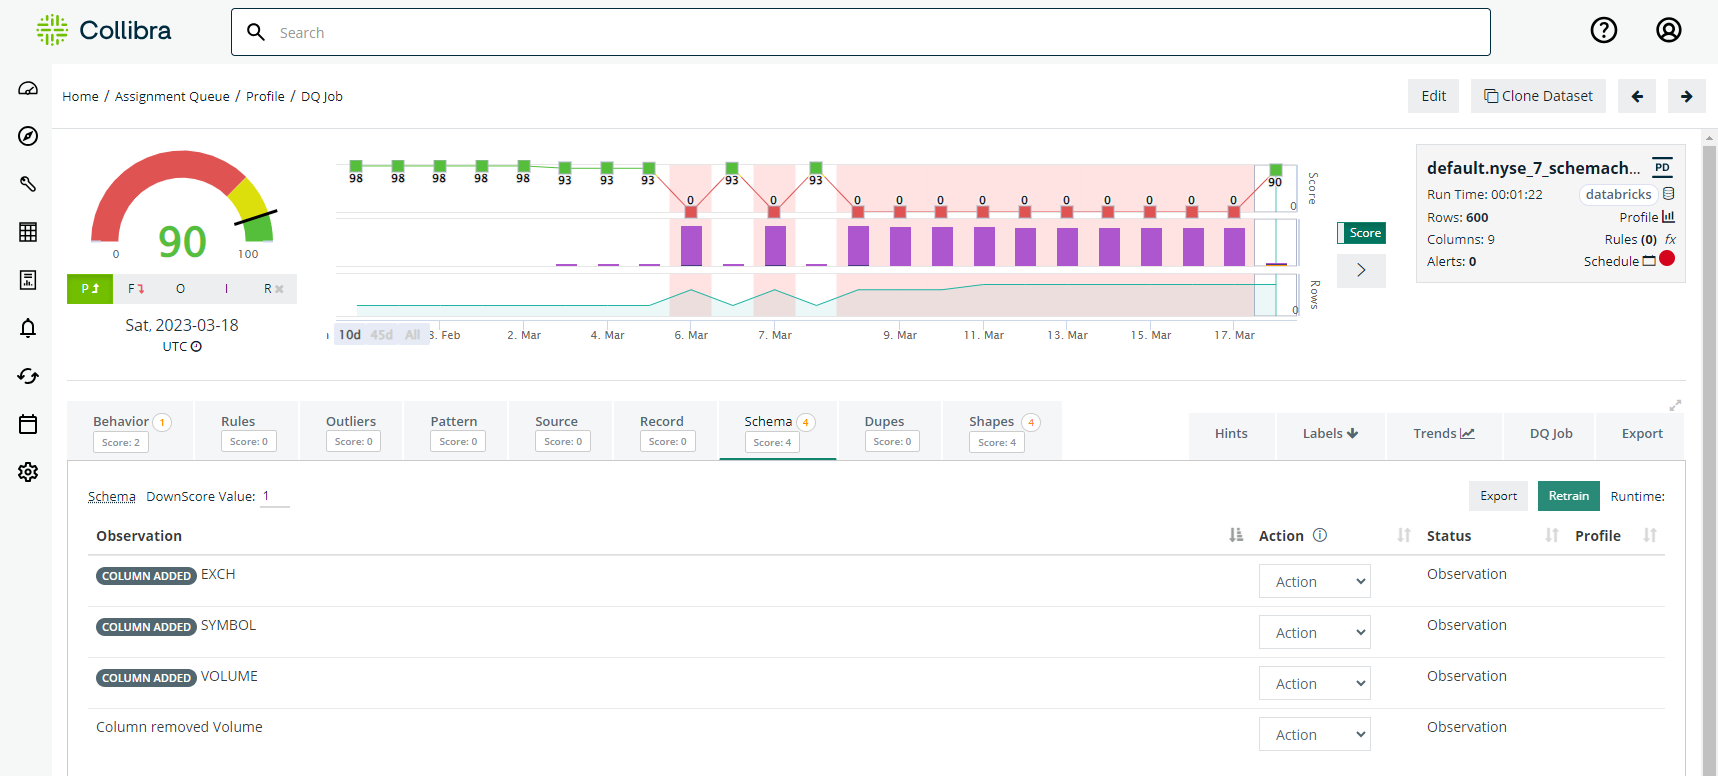
Task: Click the UTC clock icon
Action: coord(196,347)
